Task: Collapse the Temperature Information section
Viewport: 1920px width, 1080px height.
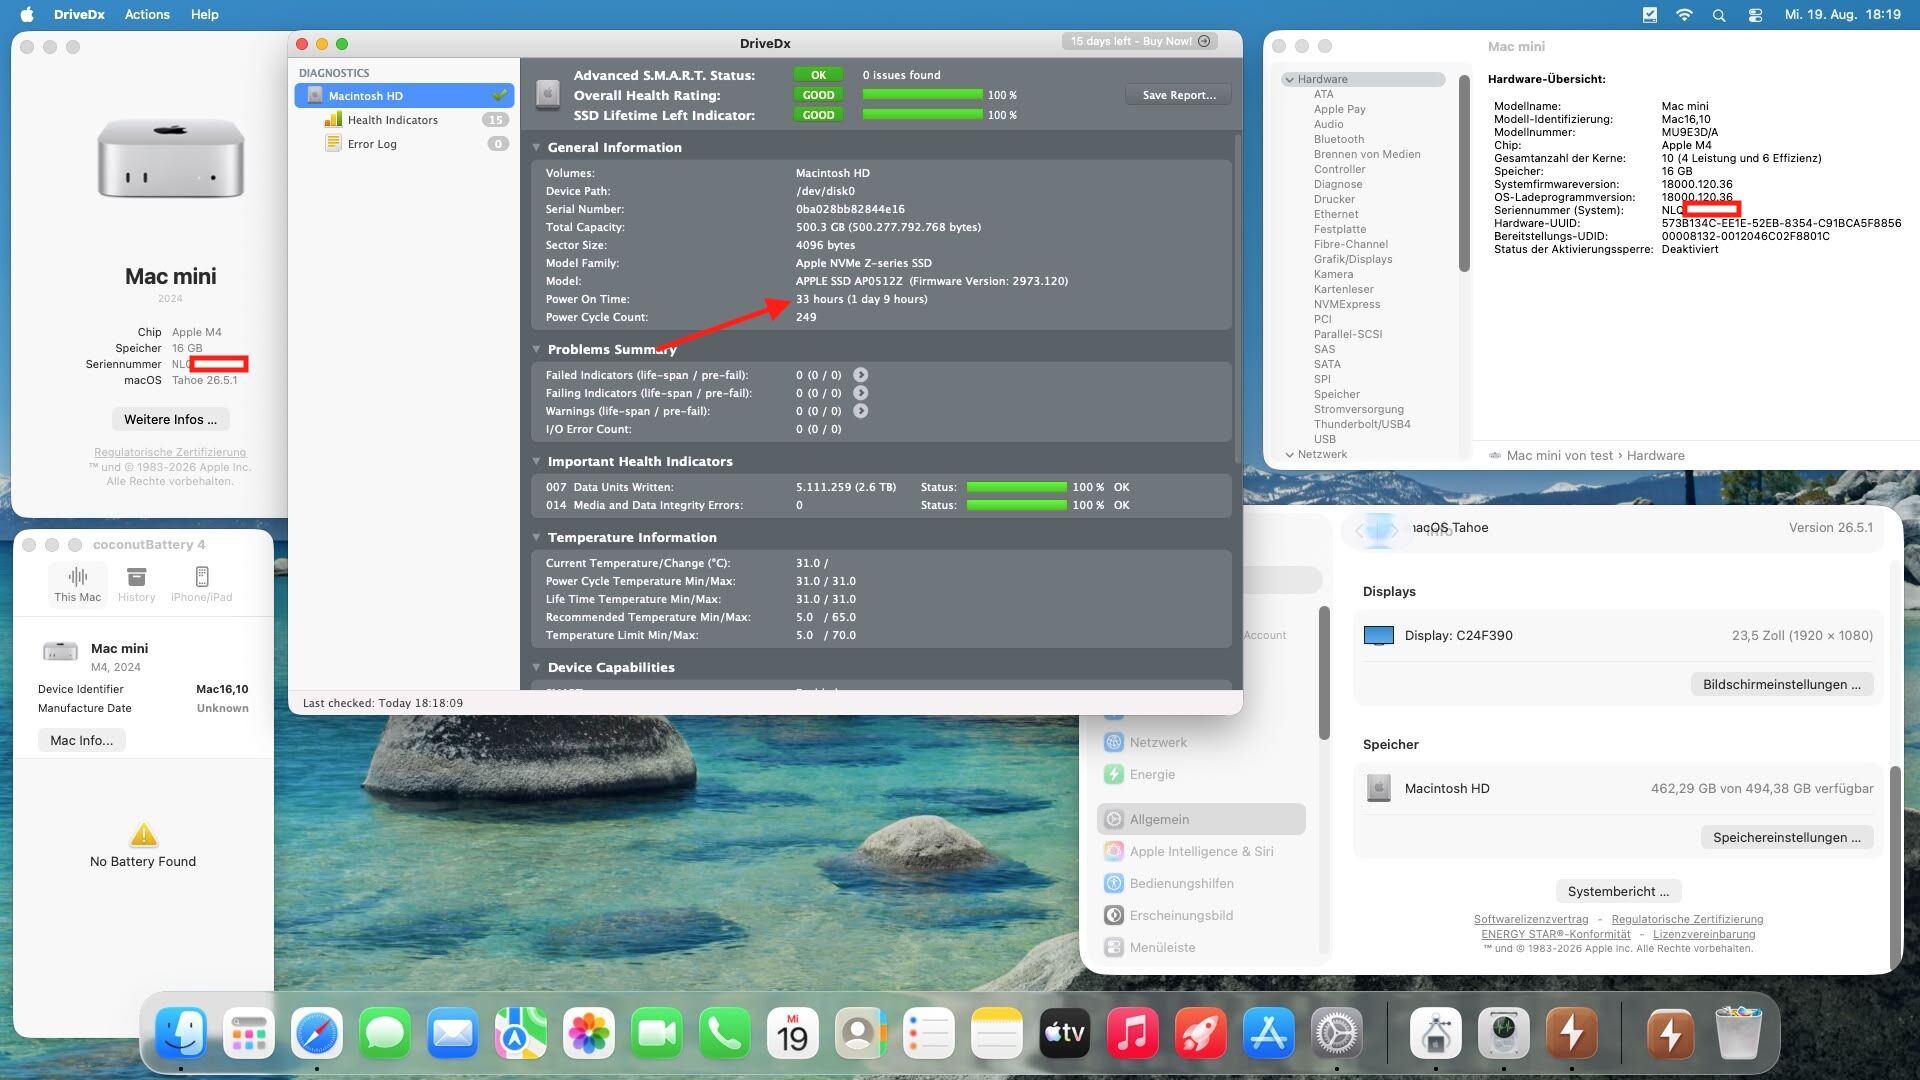Action: coord(537,537)
